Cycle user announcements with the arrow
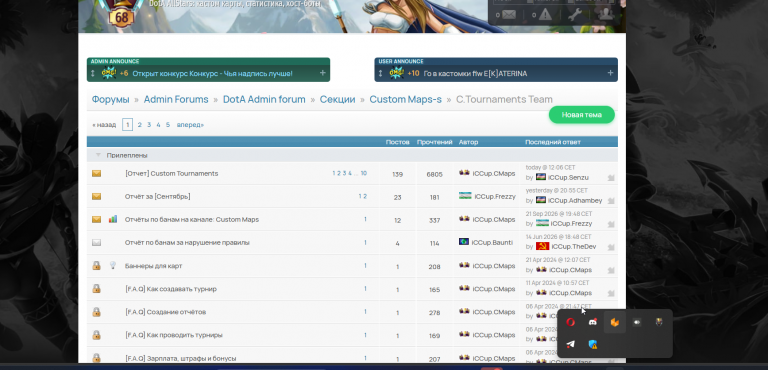Screen dimensions: 768x370 pos(380,73)
